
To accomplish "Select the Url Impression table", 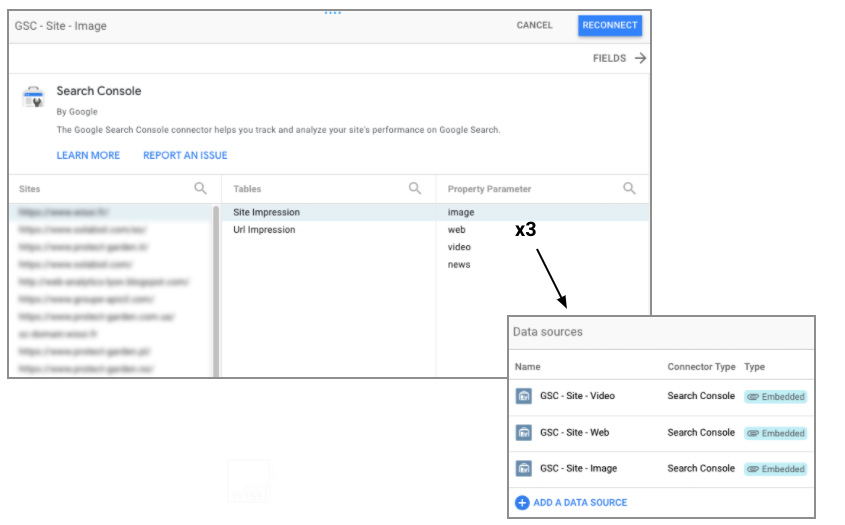I will [x=328, y=230].
